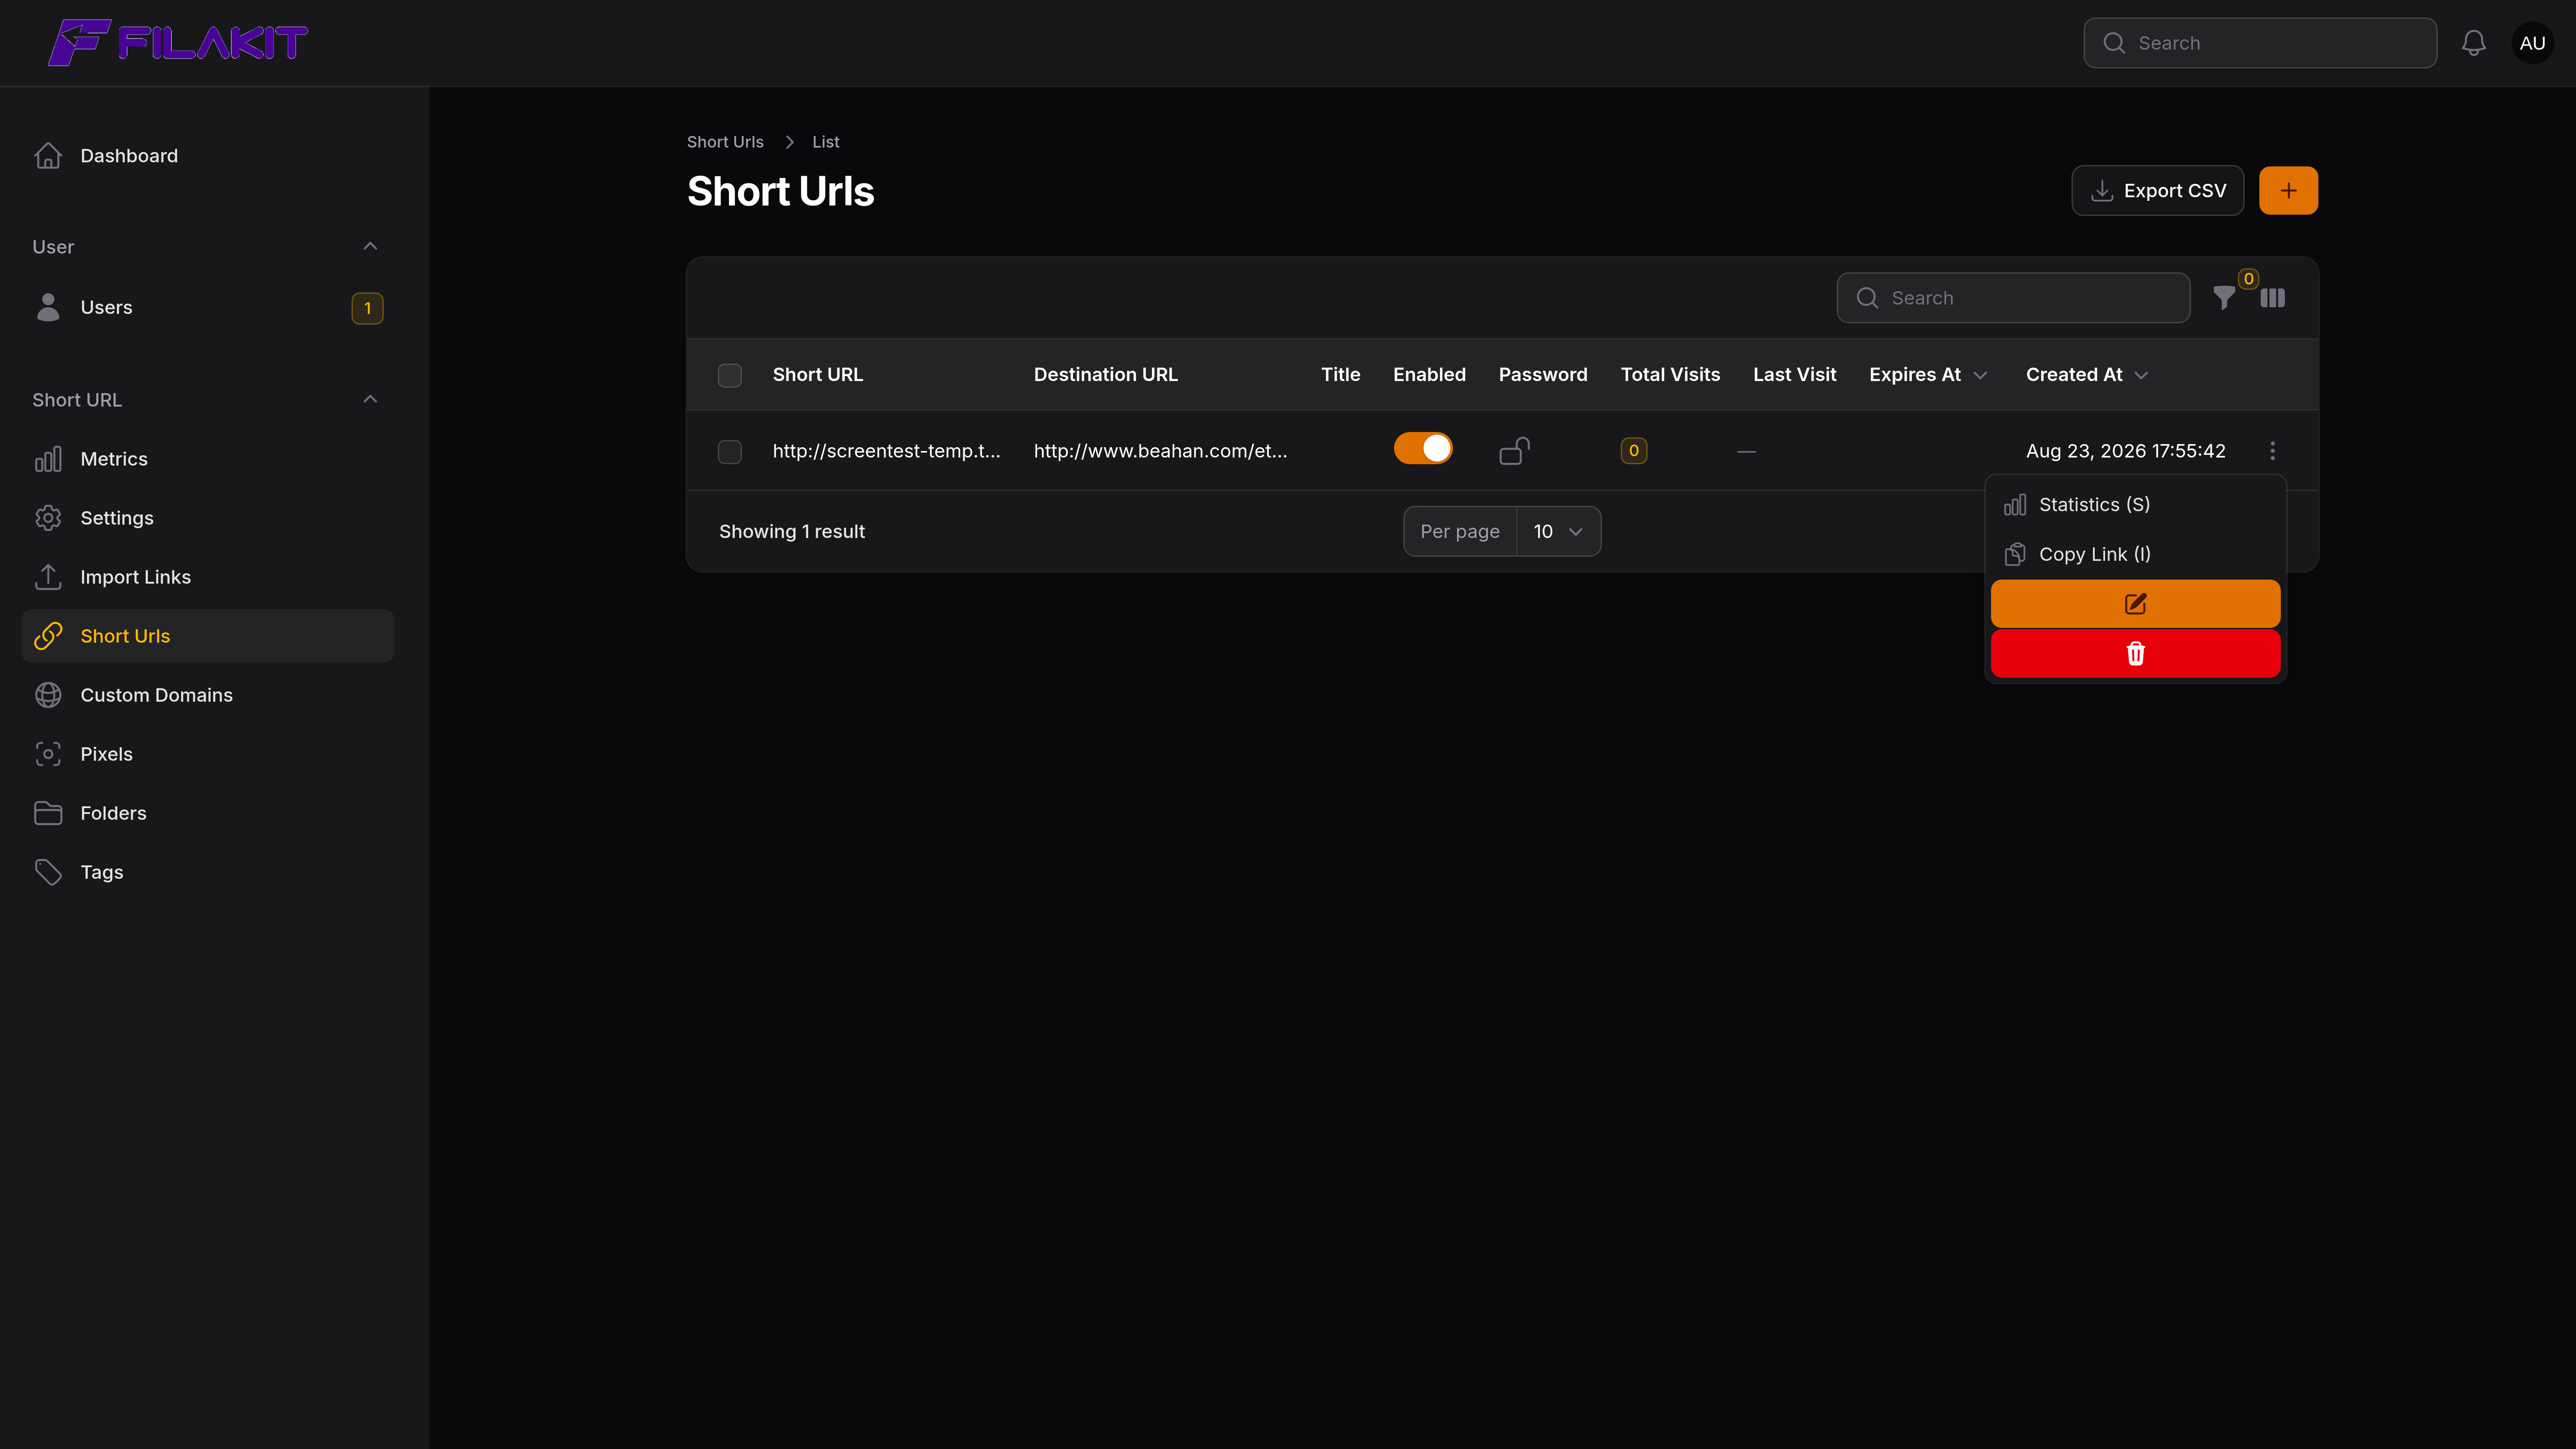Toggle table columns icon
The height and width of the screenshot is (1449, 2576).
tap(2273, 298)
